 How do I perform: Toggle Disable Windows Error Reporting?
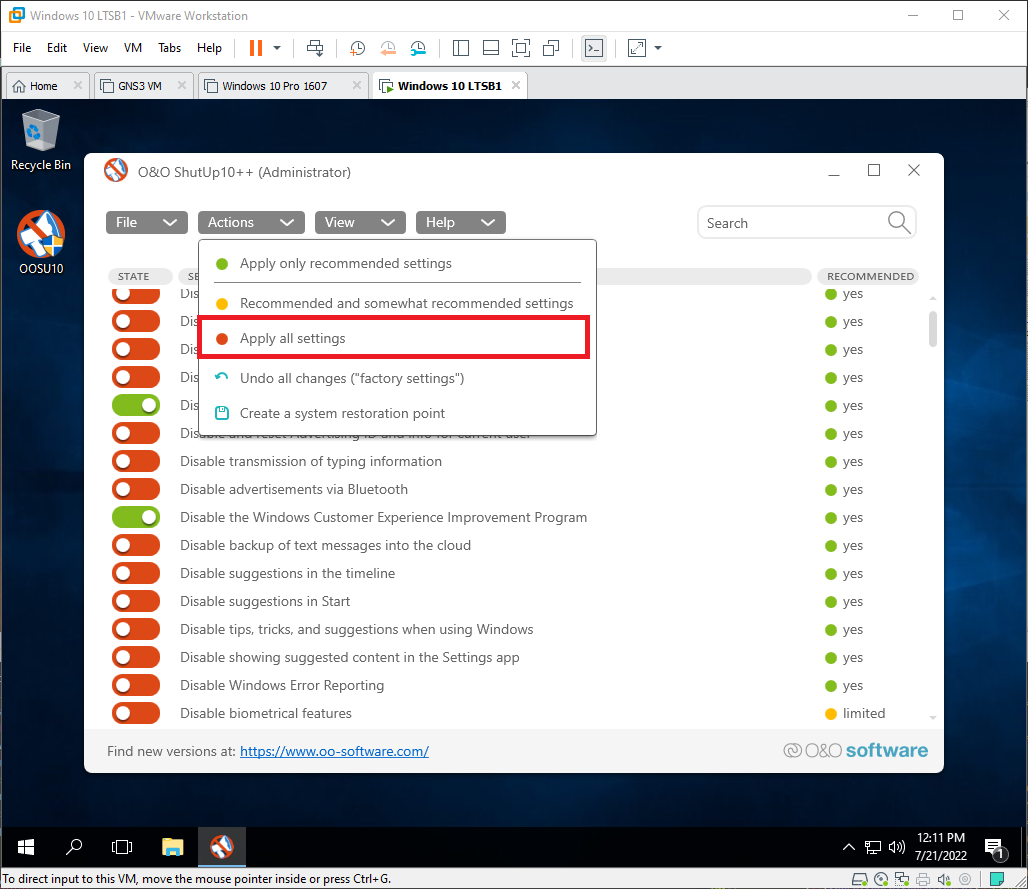click(136, 686)
